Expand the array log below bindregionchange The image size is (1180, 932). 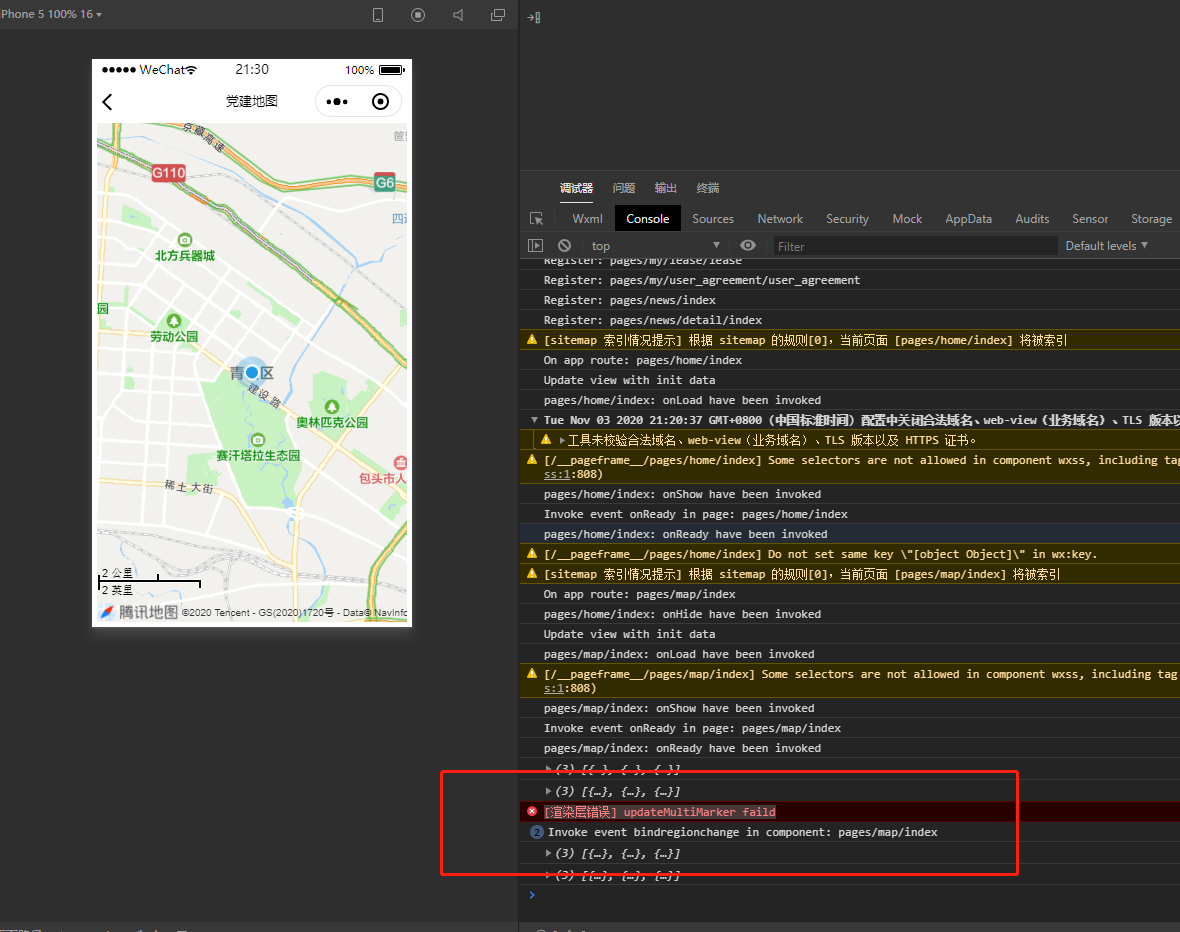pyautogui.click(x=548, y=853)
